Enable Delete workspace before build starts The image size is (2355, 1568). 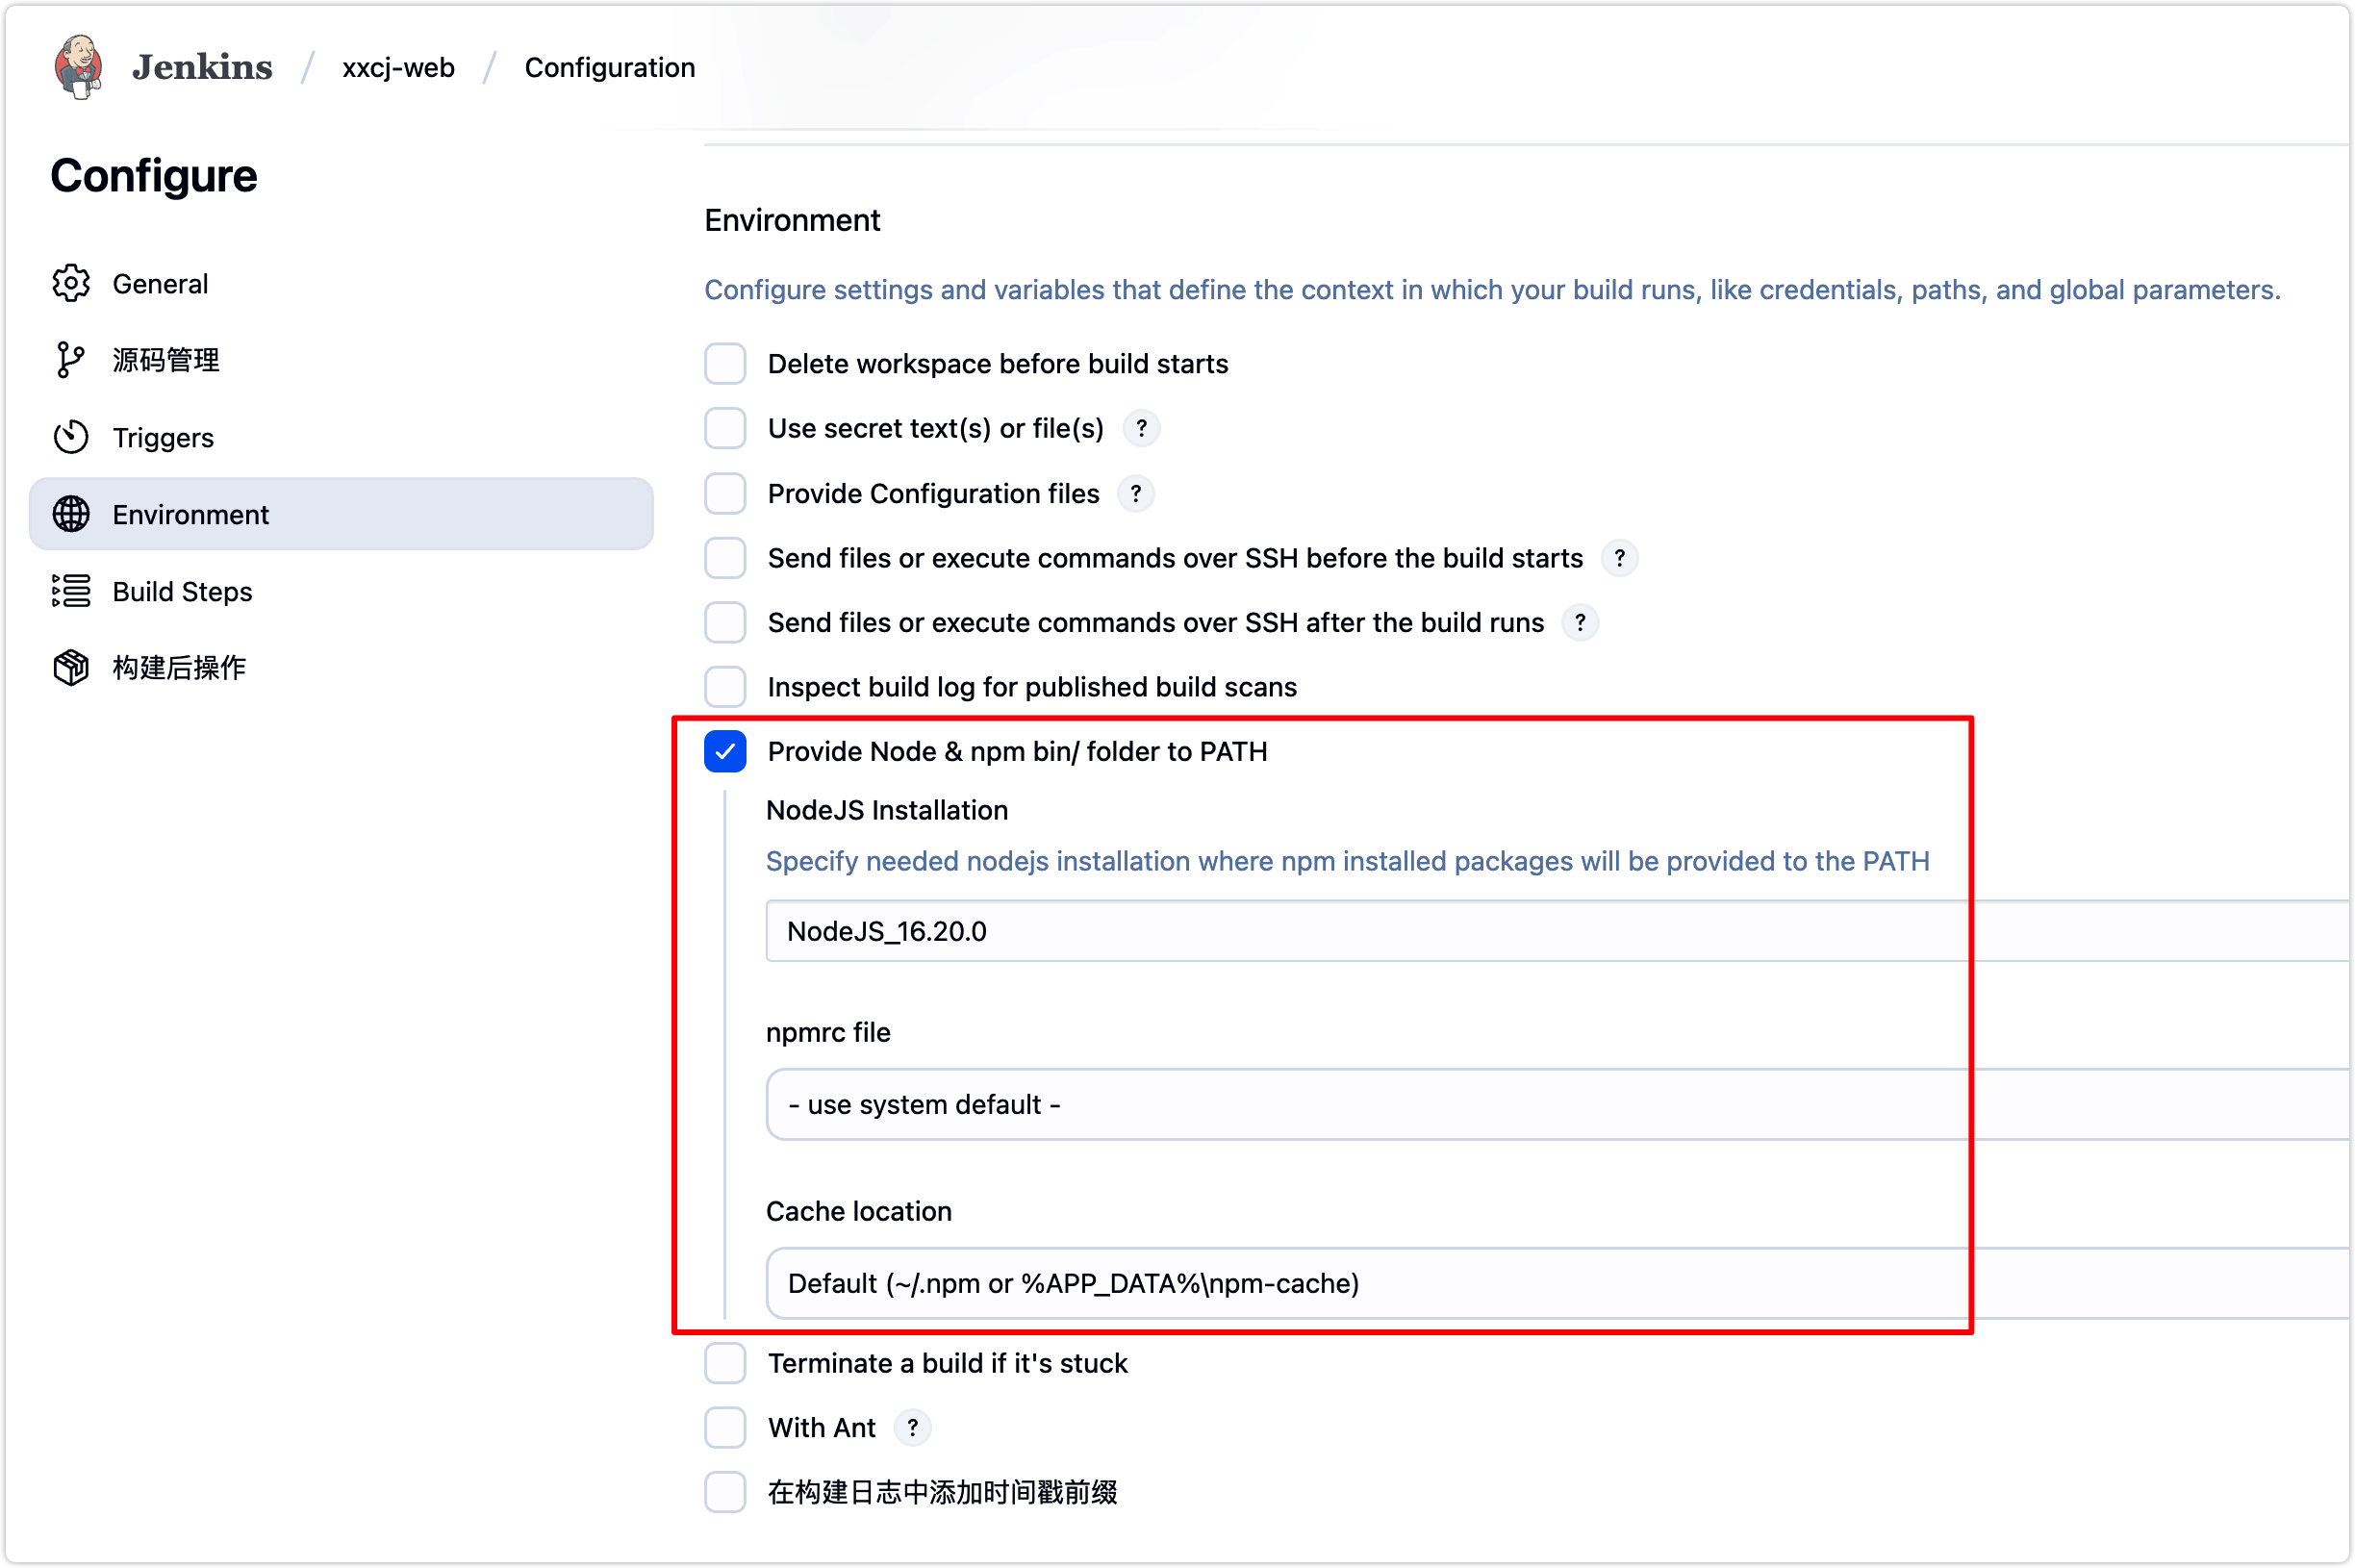point(725,364)
